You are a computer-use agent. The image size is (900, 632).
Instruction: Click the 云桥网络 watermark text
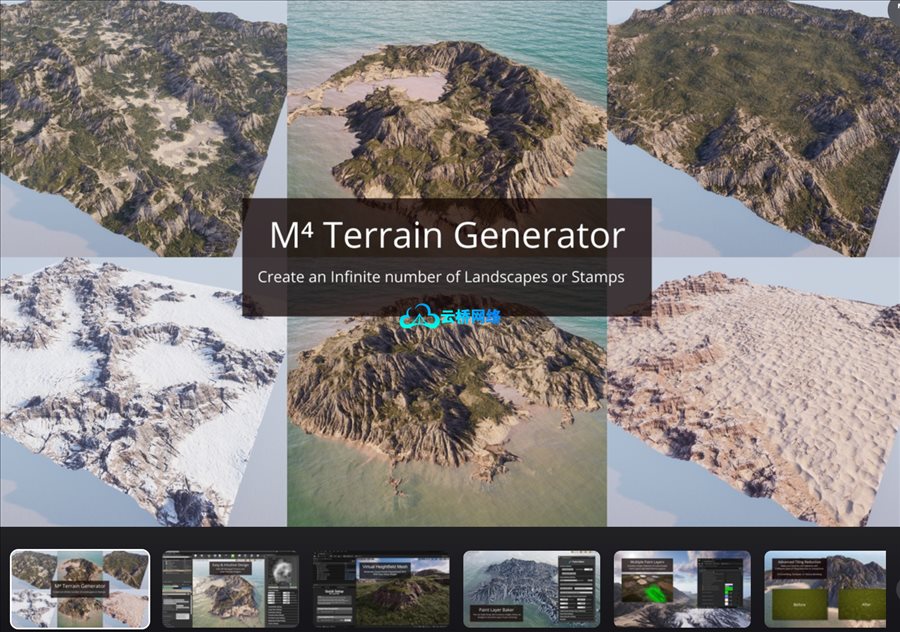471,317
